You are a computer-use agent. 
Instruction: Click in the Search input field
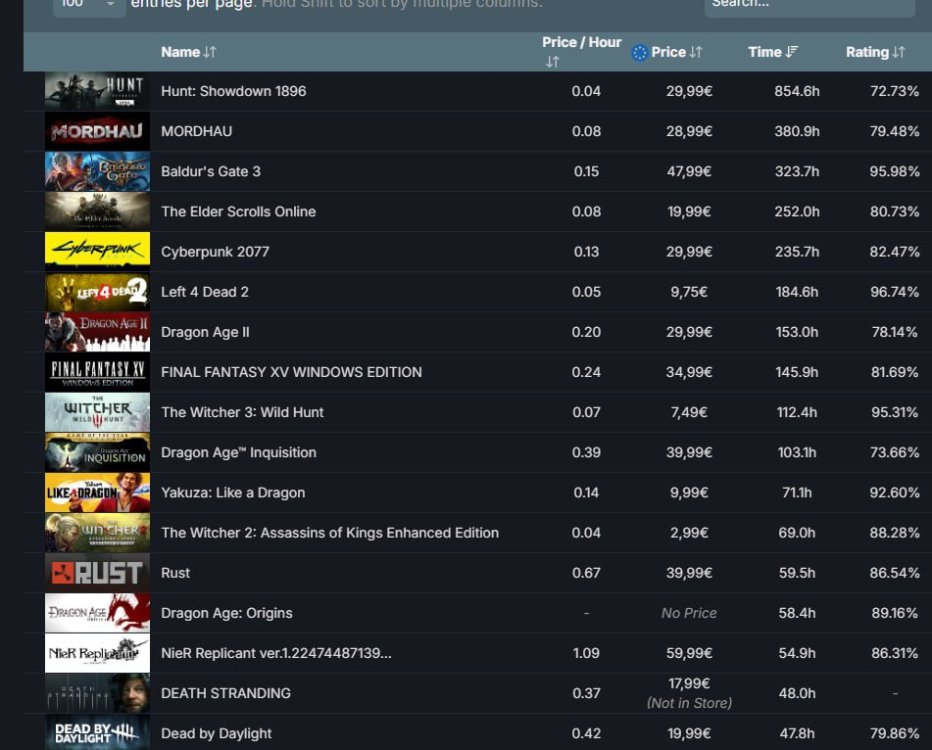[808, 5]
